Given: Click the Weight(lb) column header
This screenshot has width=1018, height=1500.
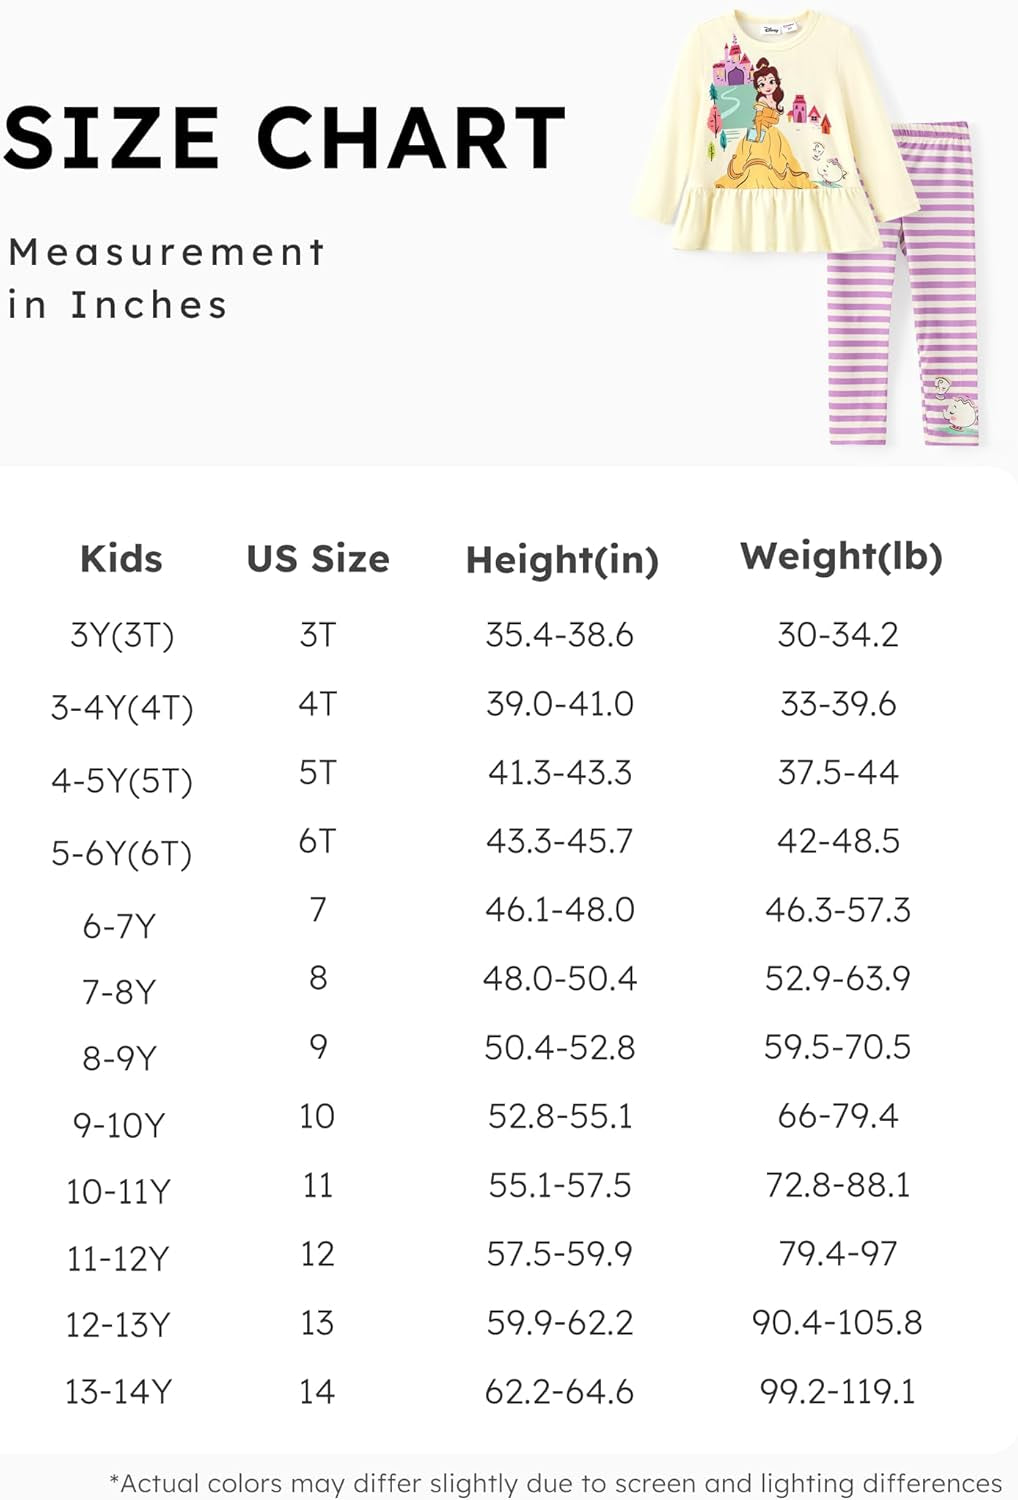Looking at the screenshot, I should pos(841,556).
